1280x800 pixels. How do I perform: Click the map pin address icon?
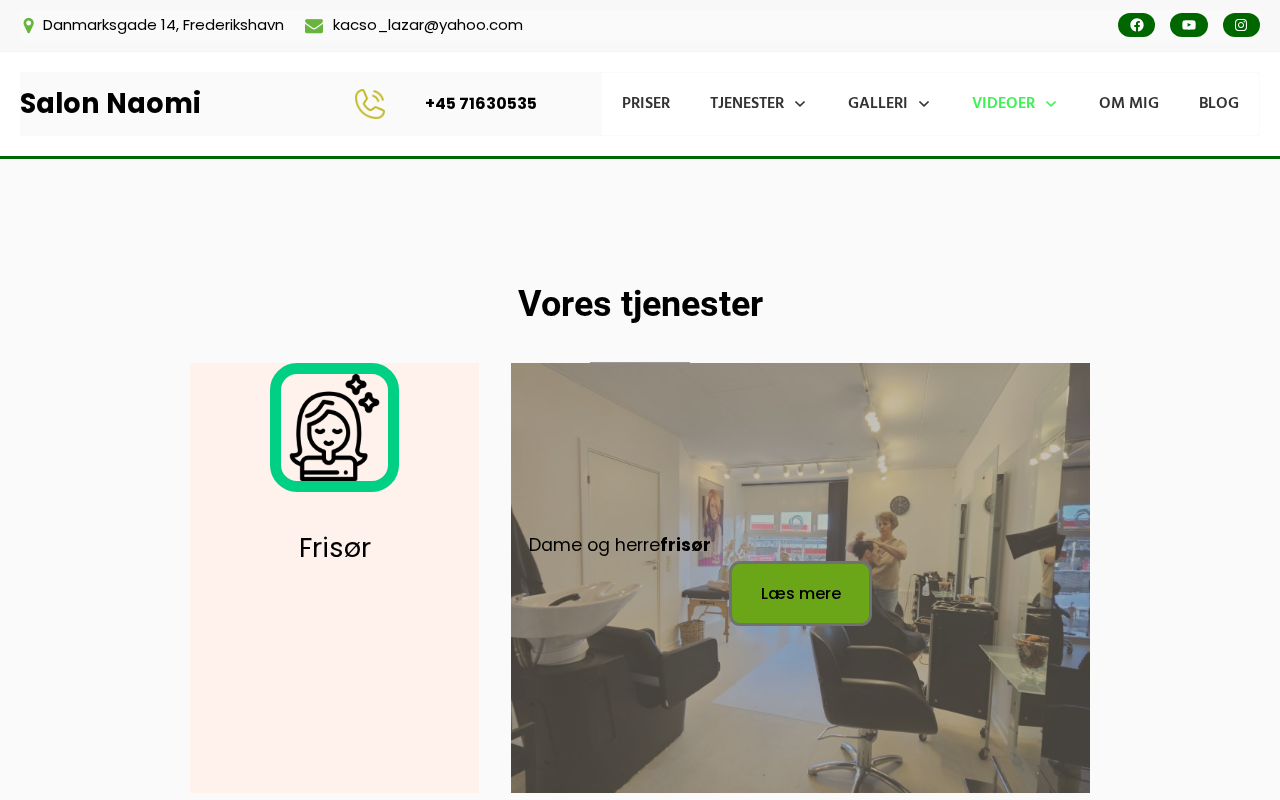(x=28, y=25)
